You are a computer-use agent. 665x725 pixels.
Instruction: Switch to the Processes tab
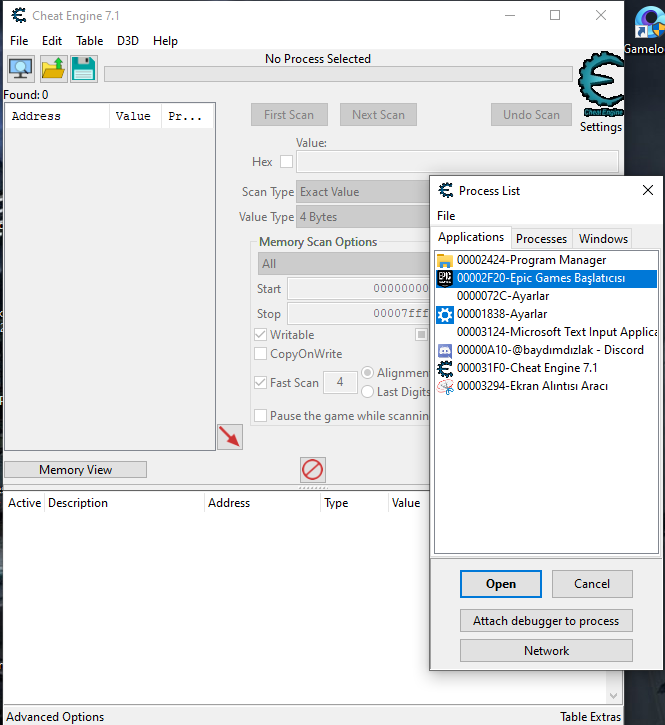(x=542, y=239)
